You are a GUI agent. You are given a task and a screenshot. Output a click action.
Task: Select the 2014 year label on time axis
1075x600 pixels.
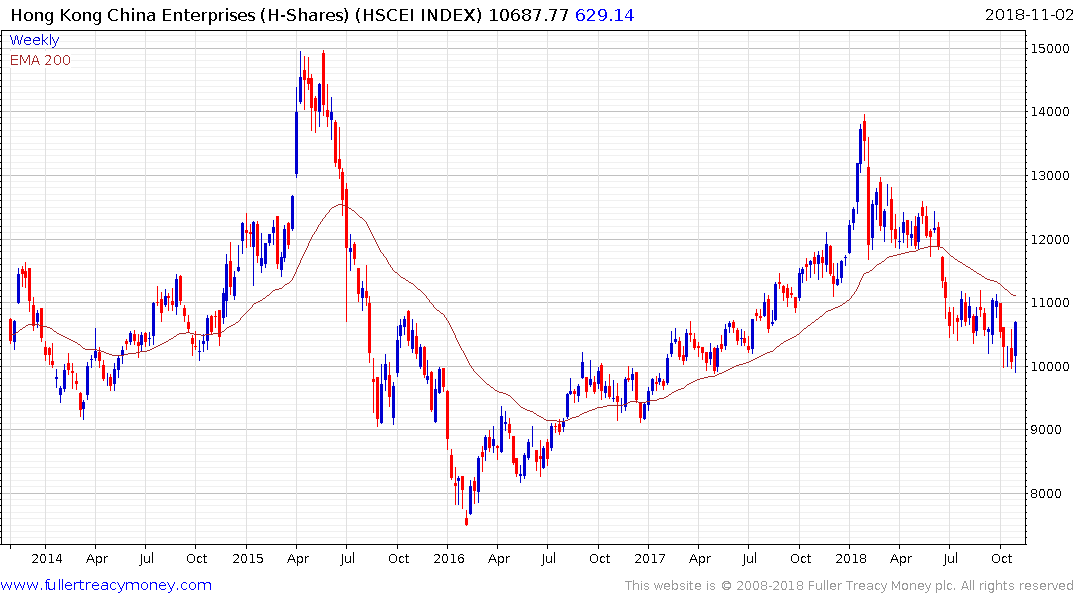tap(46, 558)
